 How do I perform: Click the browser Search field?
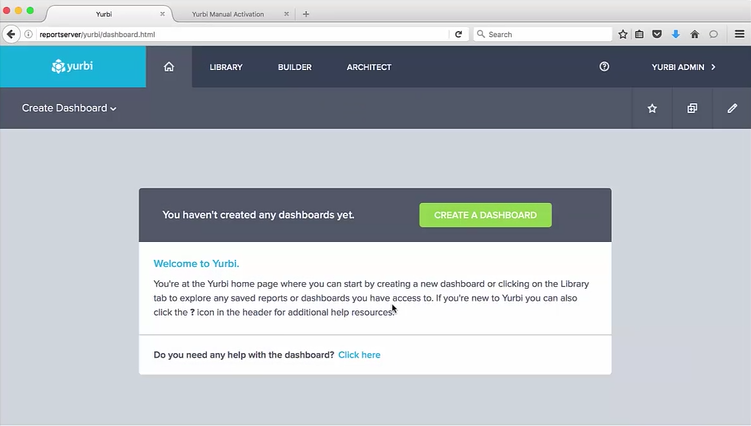click(543, 34)
